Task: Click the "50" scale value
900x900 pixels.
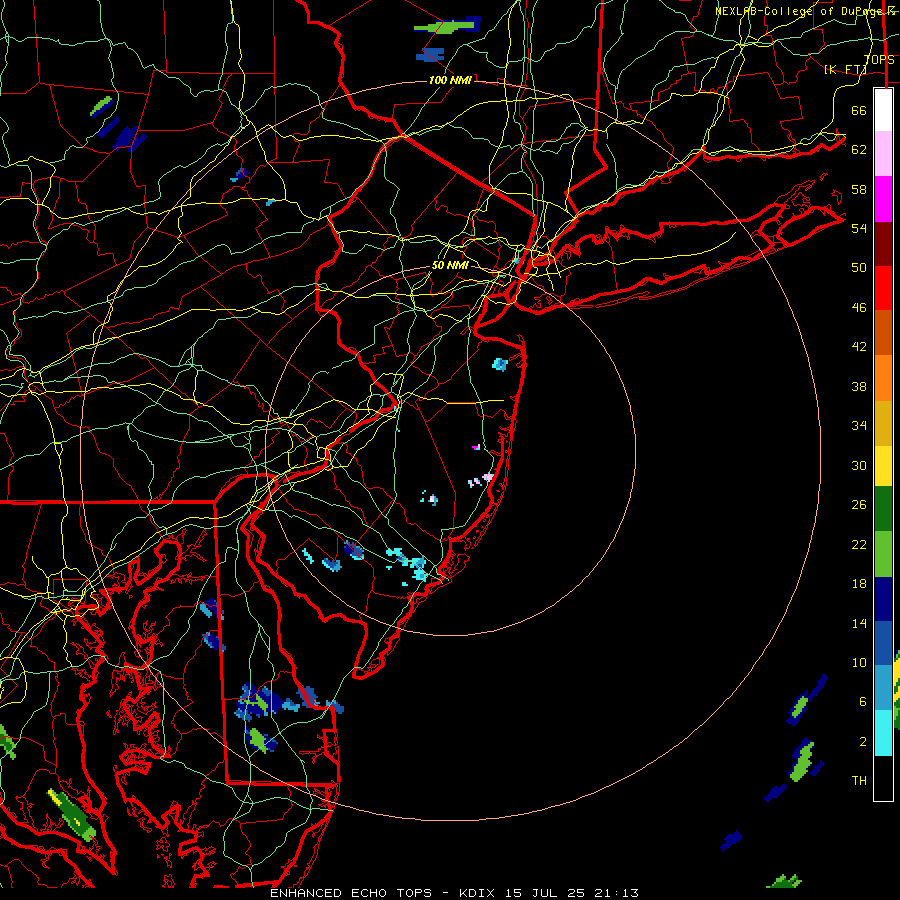Action: coord(859,267)
